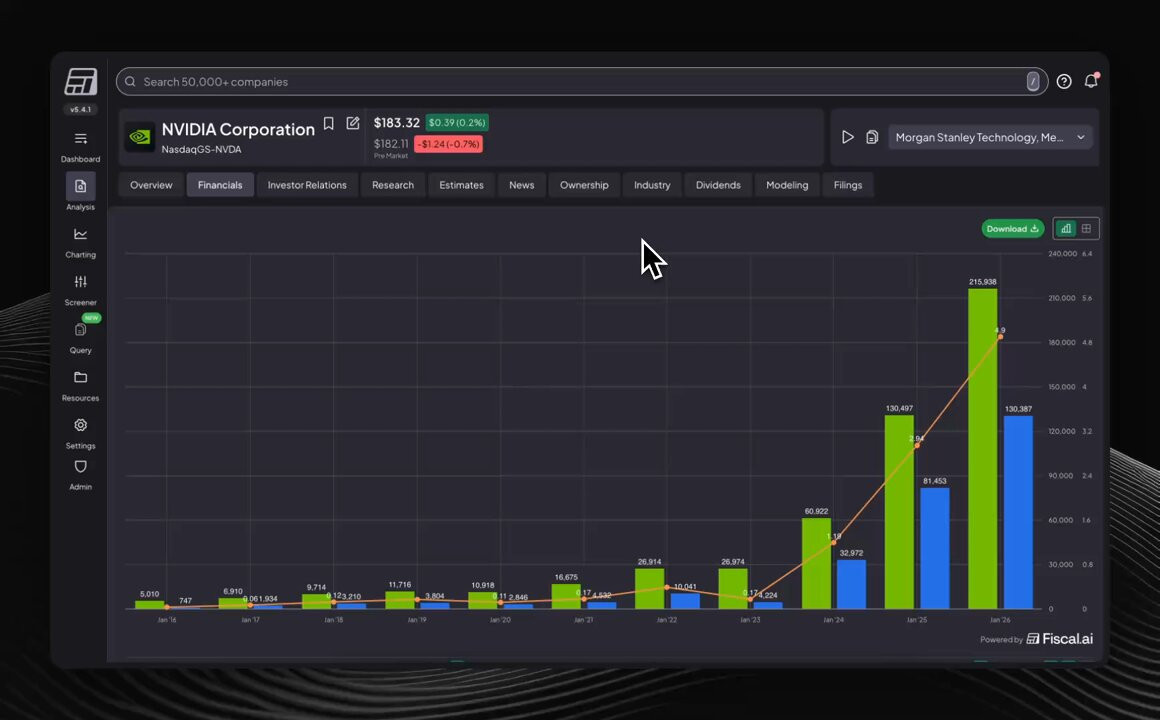This screenshot has height=720, width=1160.
Task: Switch to table grid view
Action: (x=1087, y=229)
